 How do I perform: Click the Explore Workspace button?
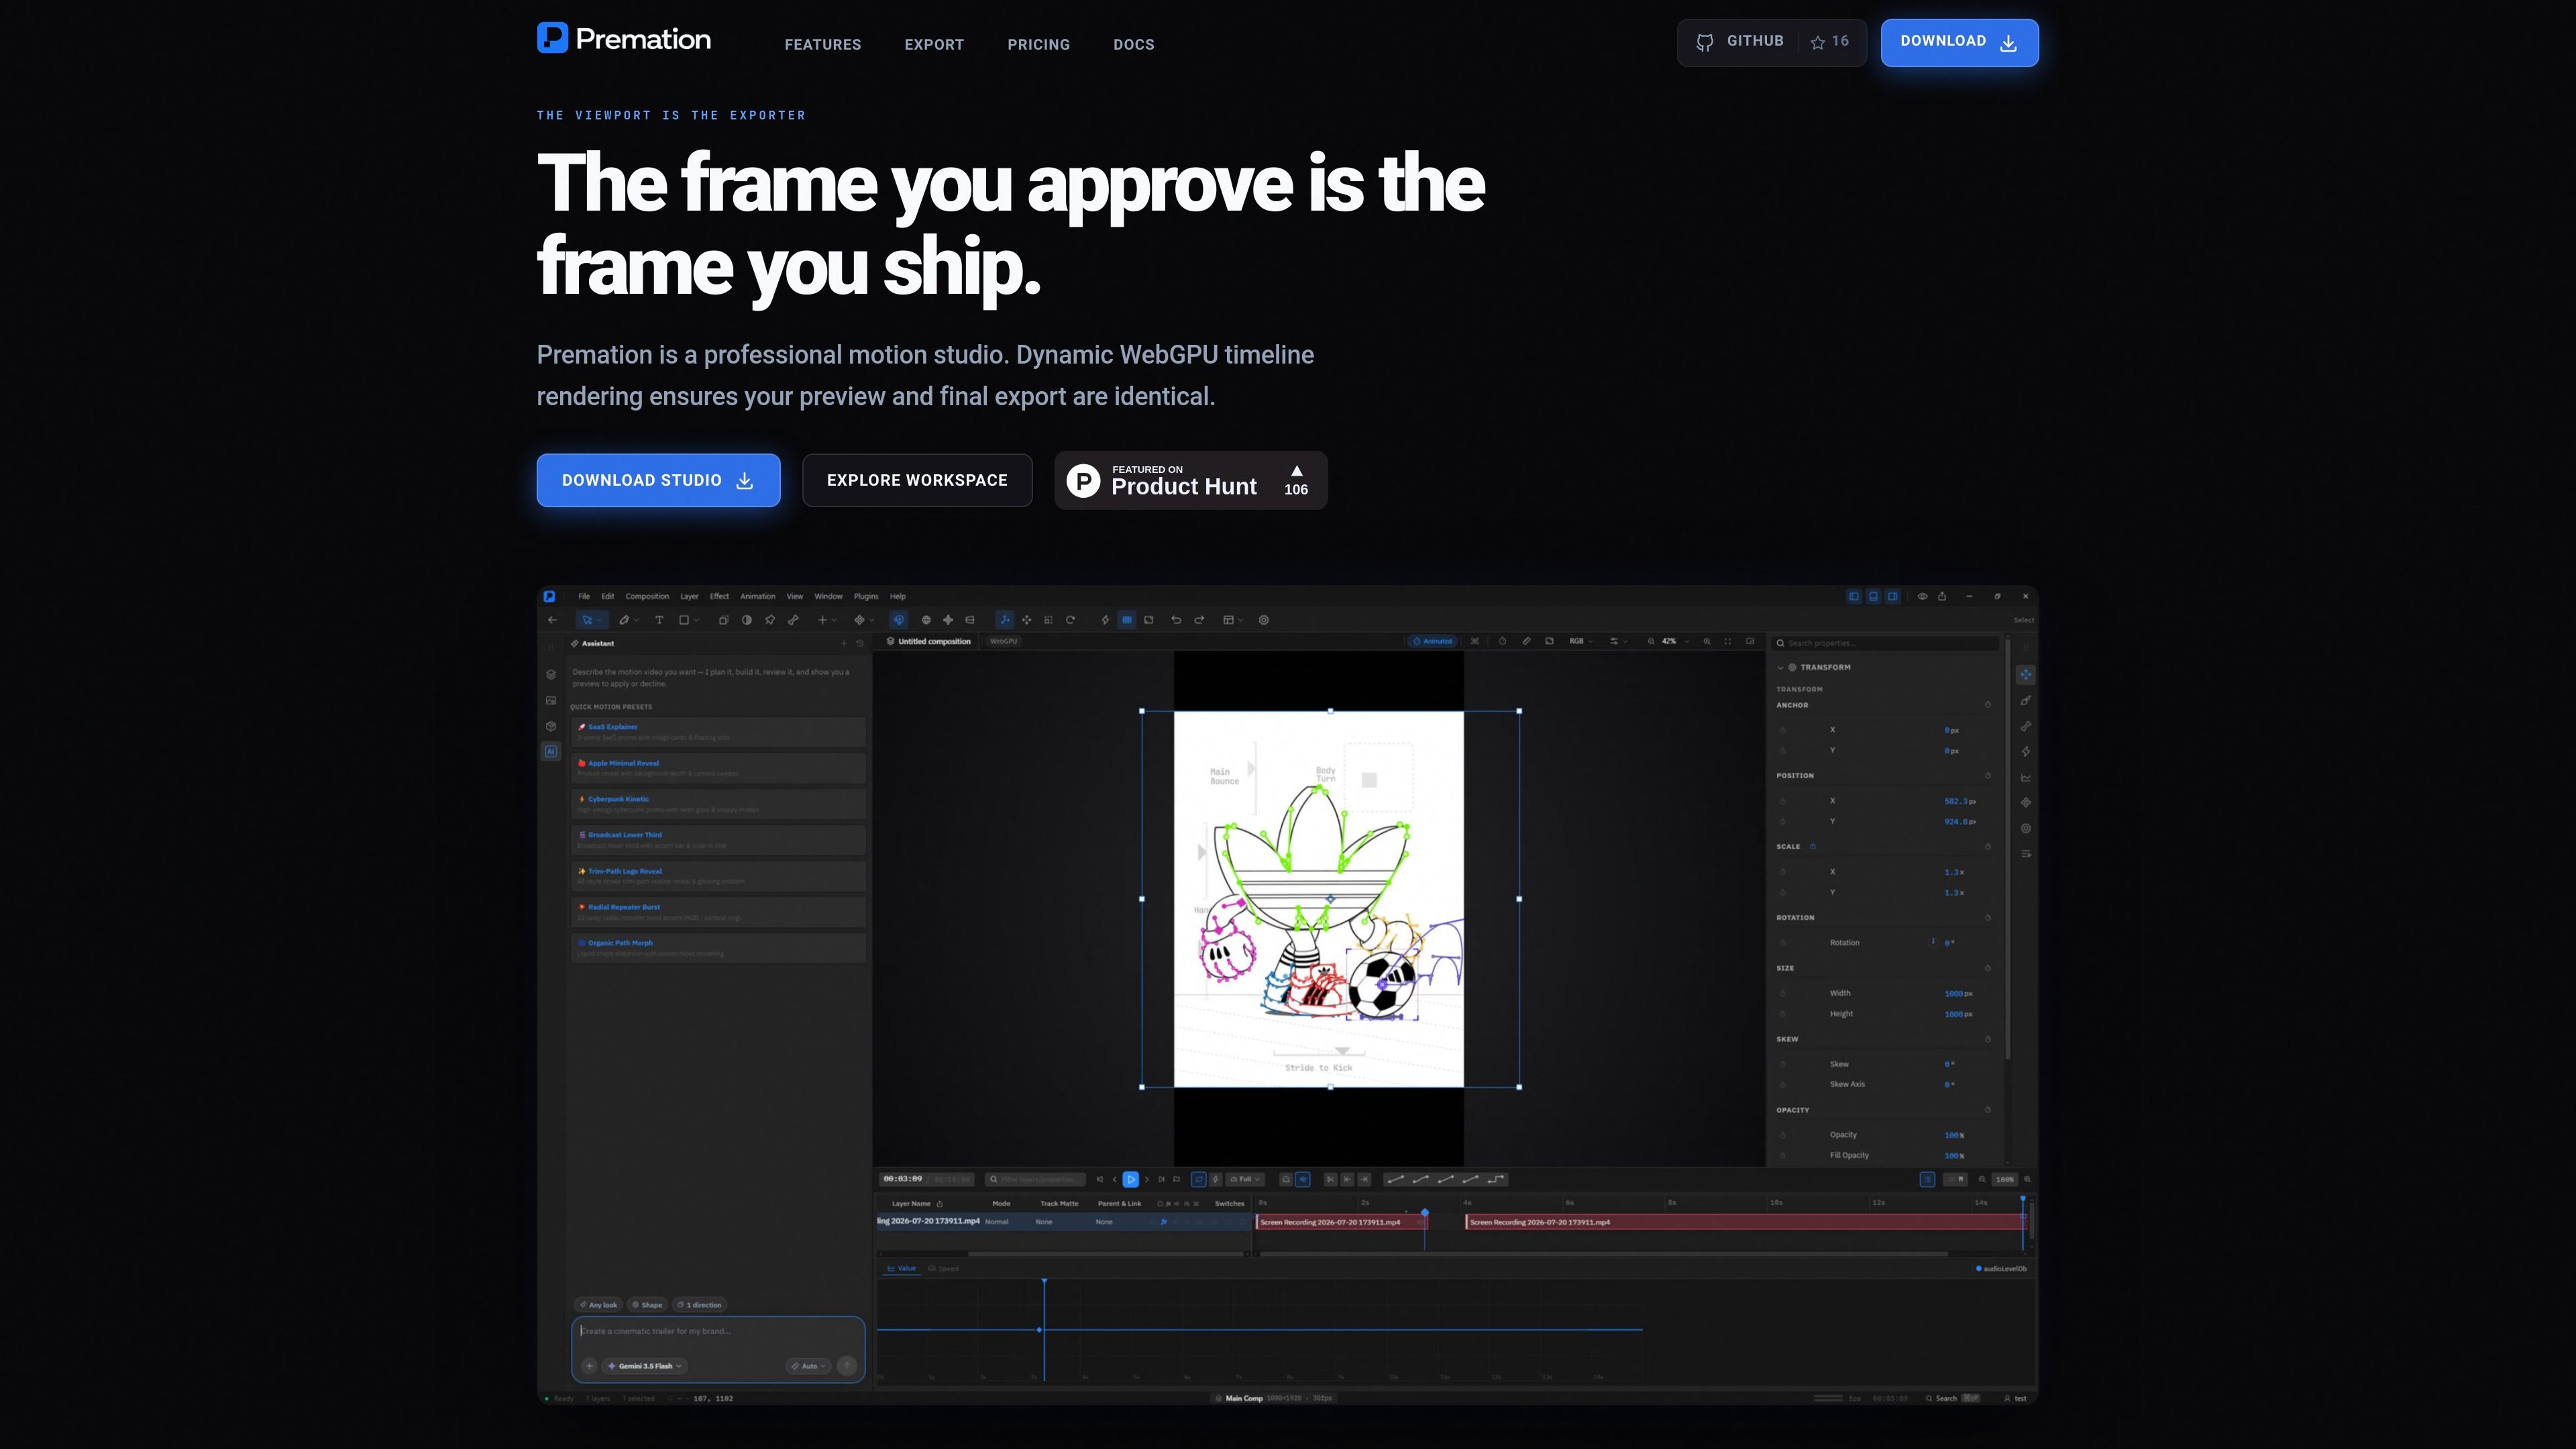[917, 480]
